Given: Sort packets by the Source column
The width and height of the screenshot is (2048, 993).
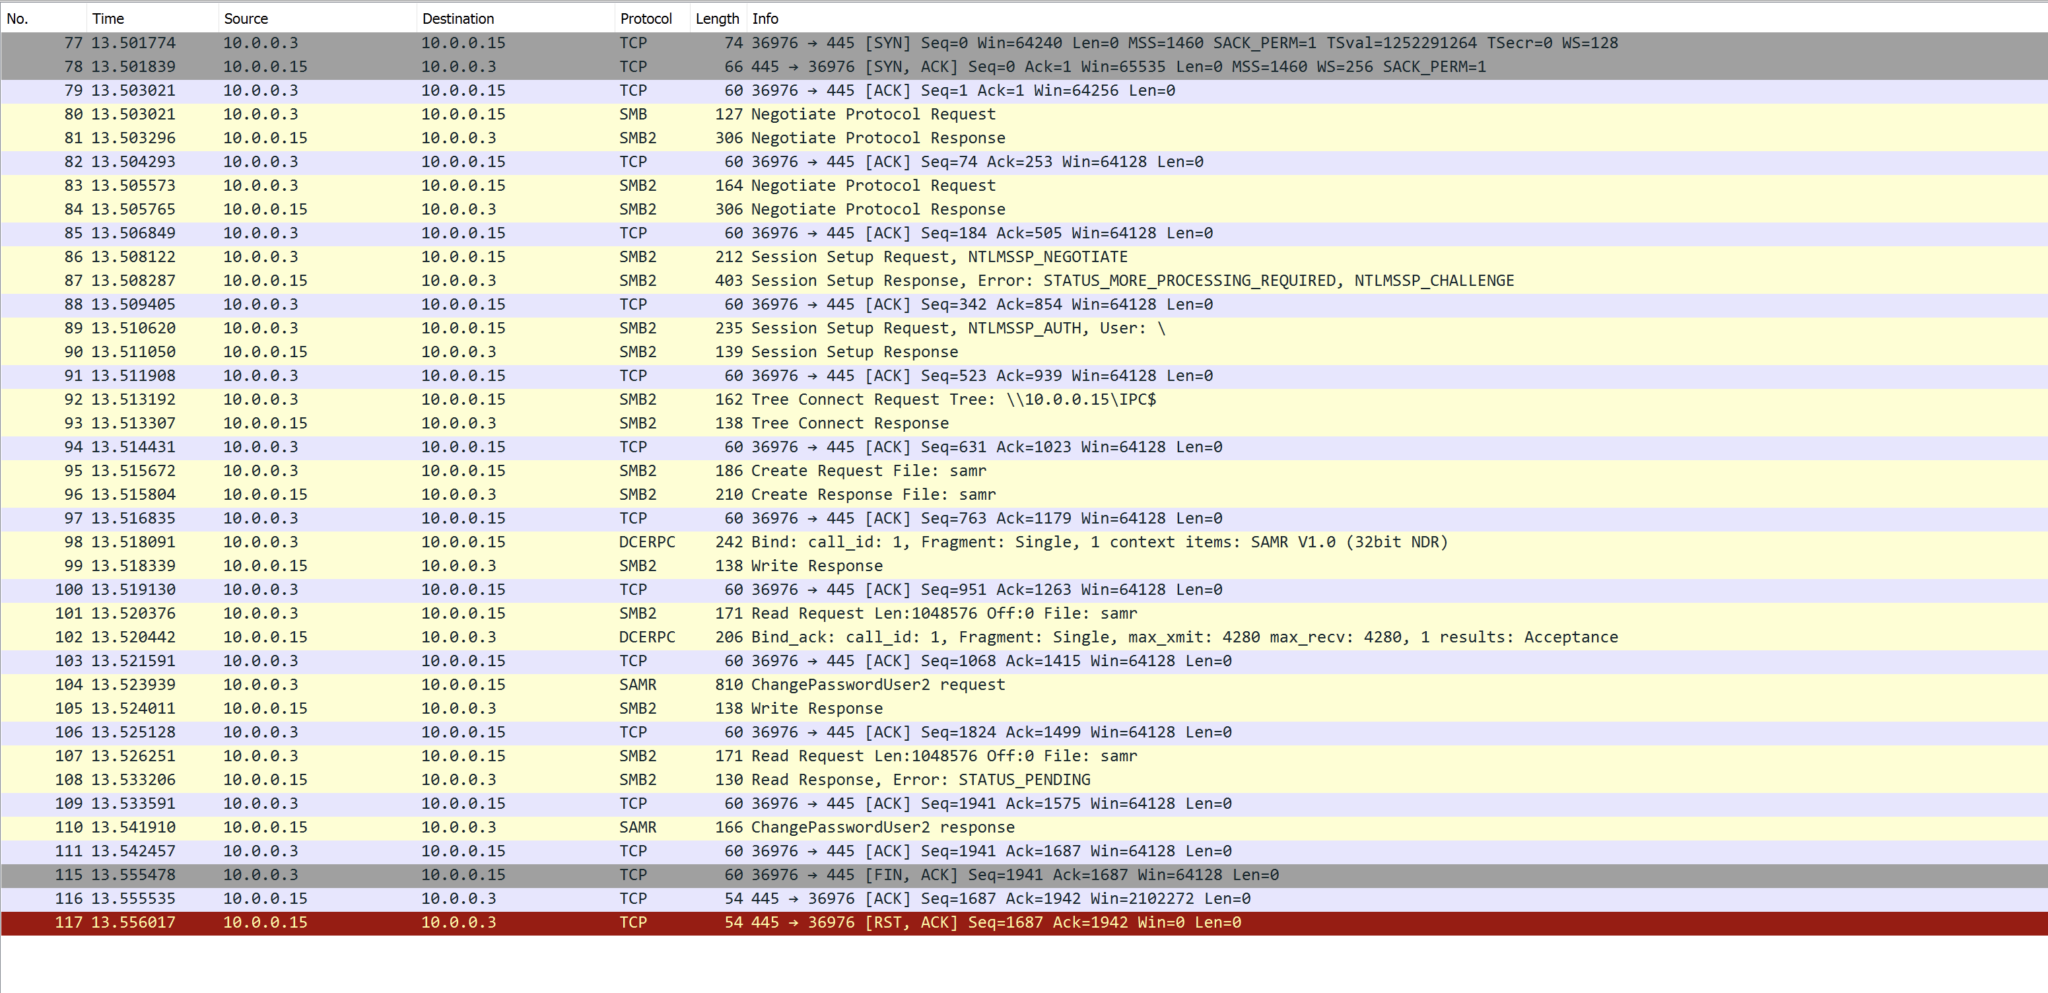Looking at the screenshot, I should pyautogui.click(x=246, y=18).
